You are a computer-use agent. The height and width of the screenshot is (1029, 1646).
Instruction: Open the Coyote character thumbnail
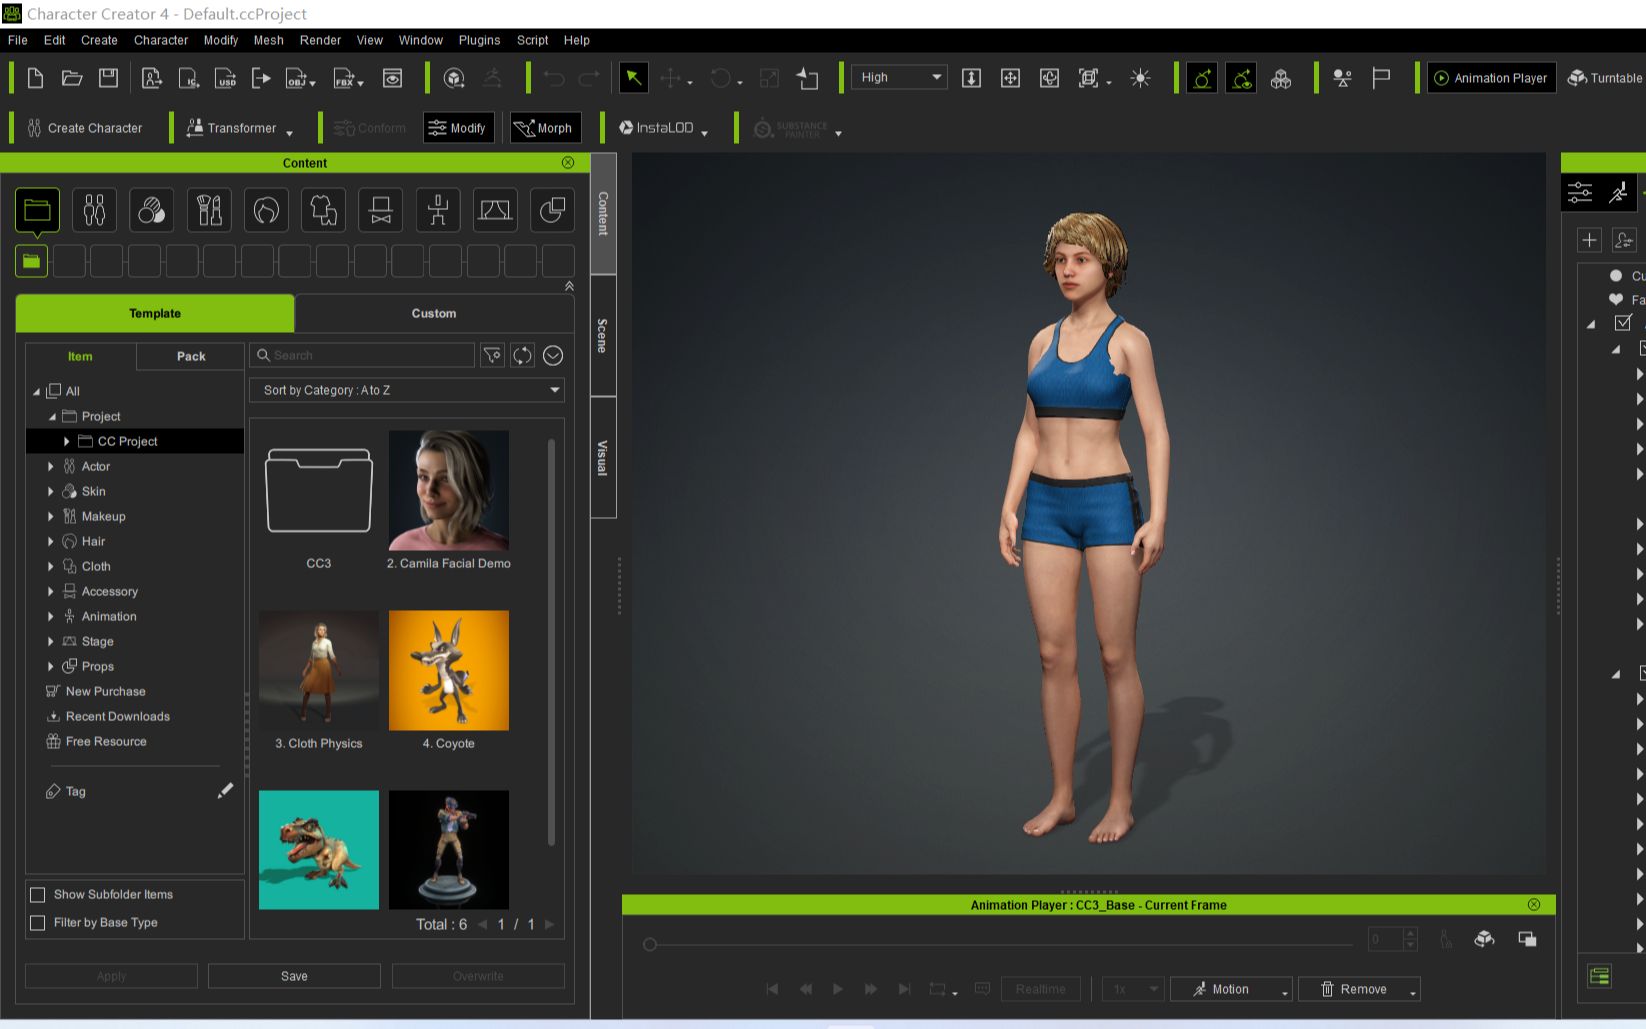[448, 670]
